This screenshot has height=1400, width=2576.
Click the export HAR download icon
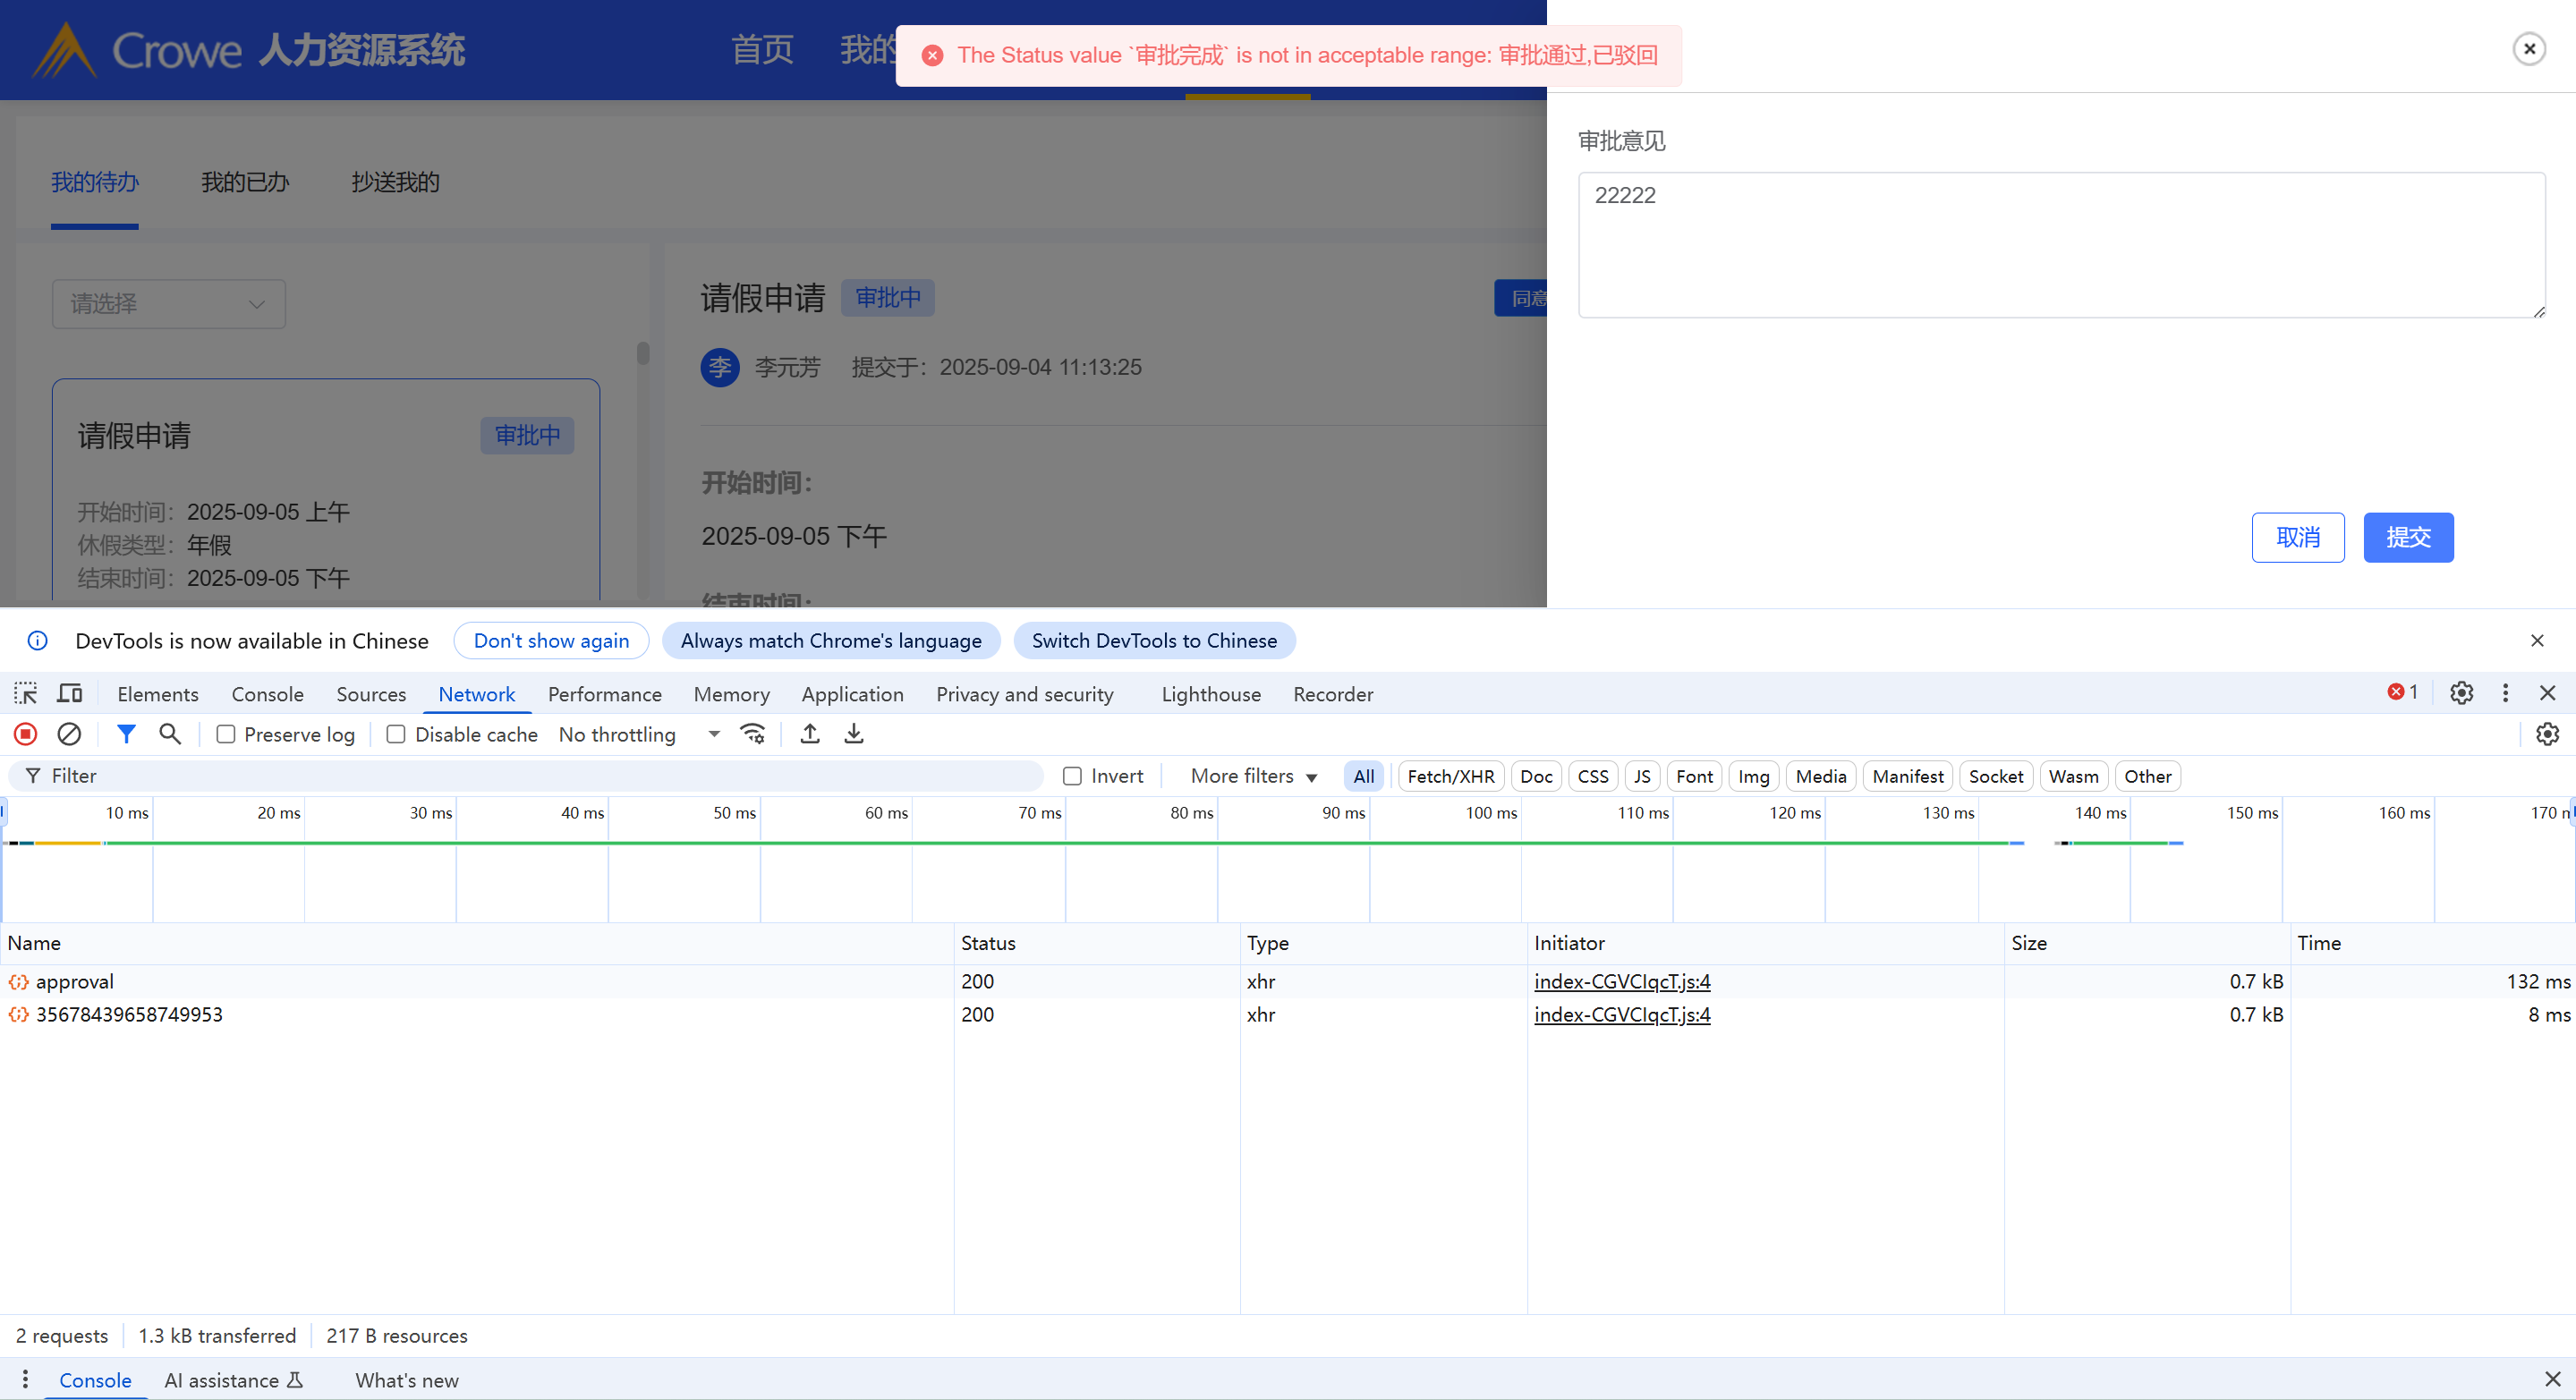[853, 734]
